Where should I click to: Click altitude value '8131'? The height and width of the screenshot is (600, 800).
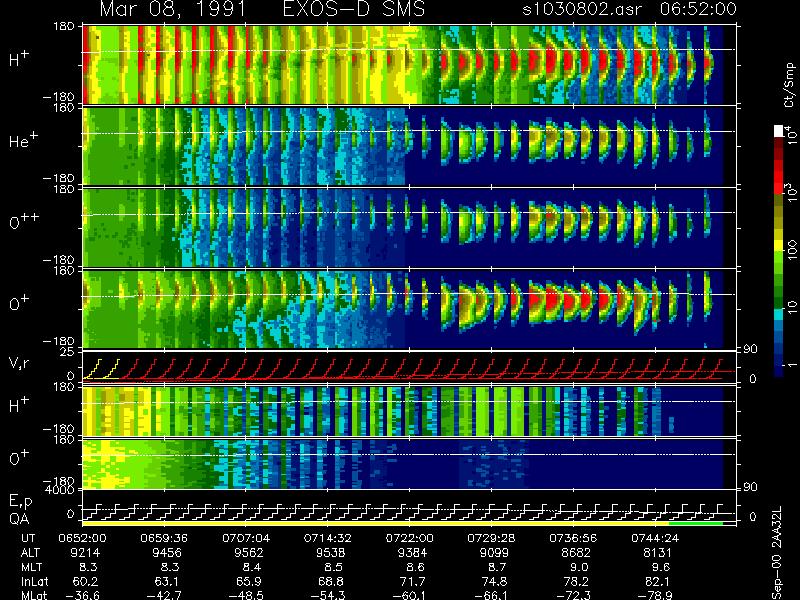(x=658, y=553)
